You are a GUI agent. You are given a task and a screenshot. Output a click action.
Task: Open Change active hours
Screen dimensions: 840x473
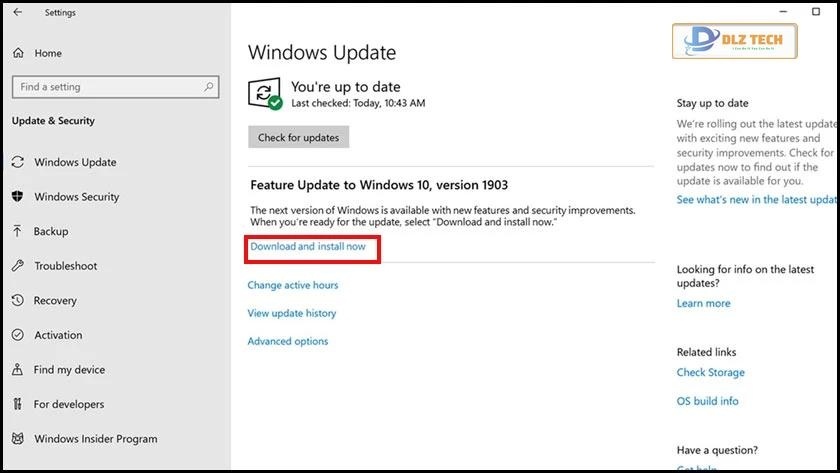[293, 285]
